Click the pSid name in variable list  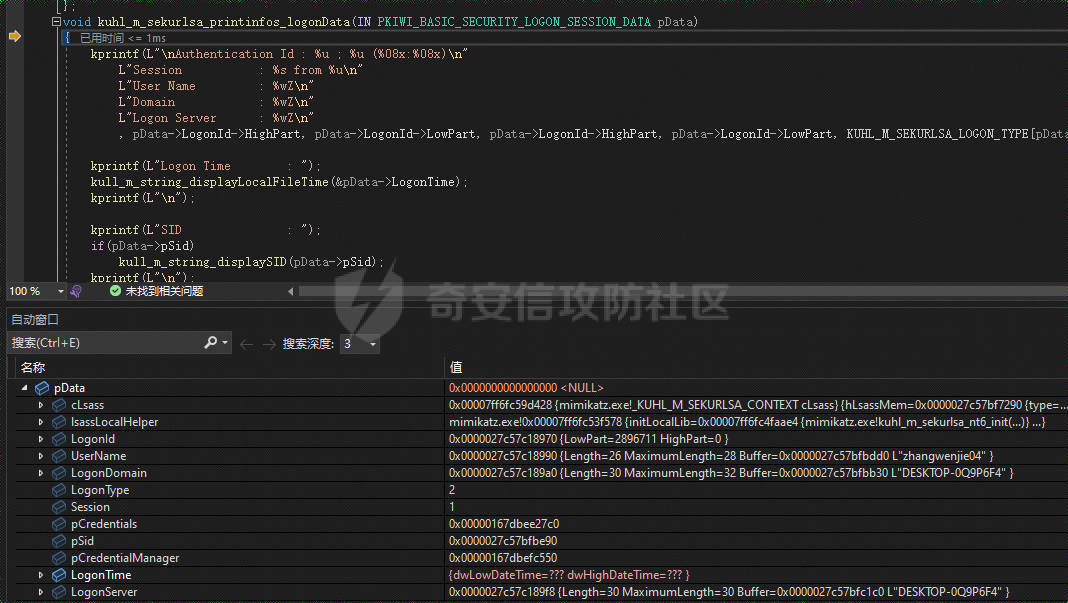[x=82, y=541]
